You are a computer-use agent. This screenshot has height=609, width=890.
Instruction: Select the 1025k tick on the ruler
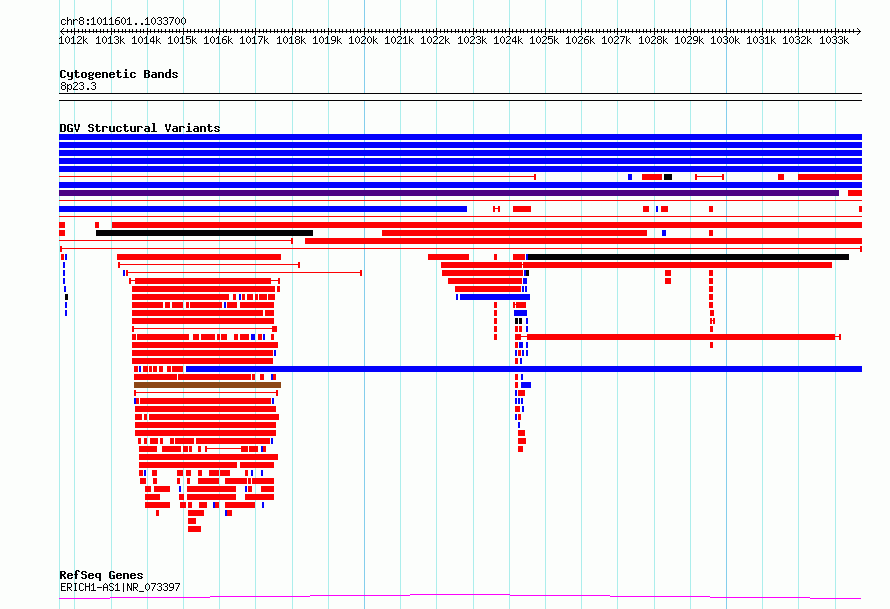(544, 40)
